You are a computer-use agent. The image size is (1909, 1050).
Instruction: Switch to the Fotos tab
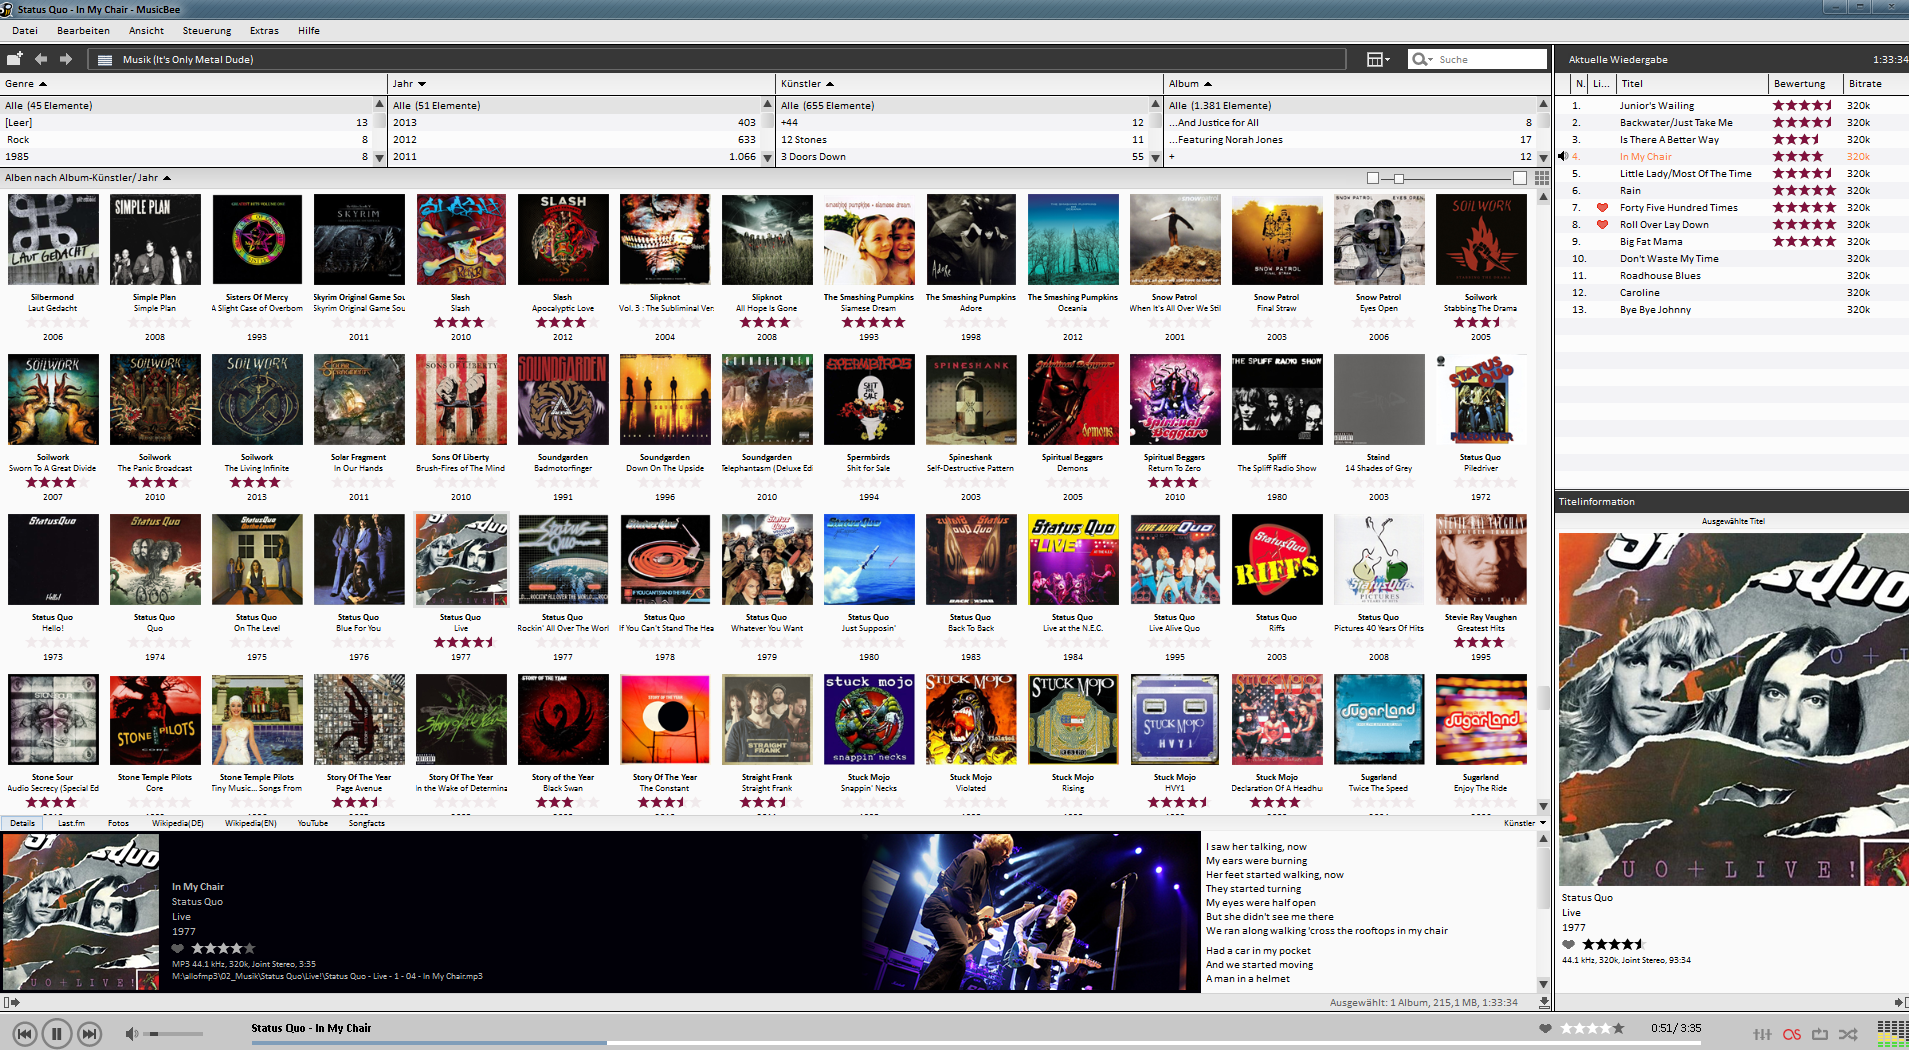click(x=118, y=823)
